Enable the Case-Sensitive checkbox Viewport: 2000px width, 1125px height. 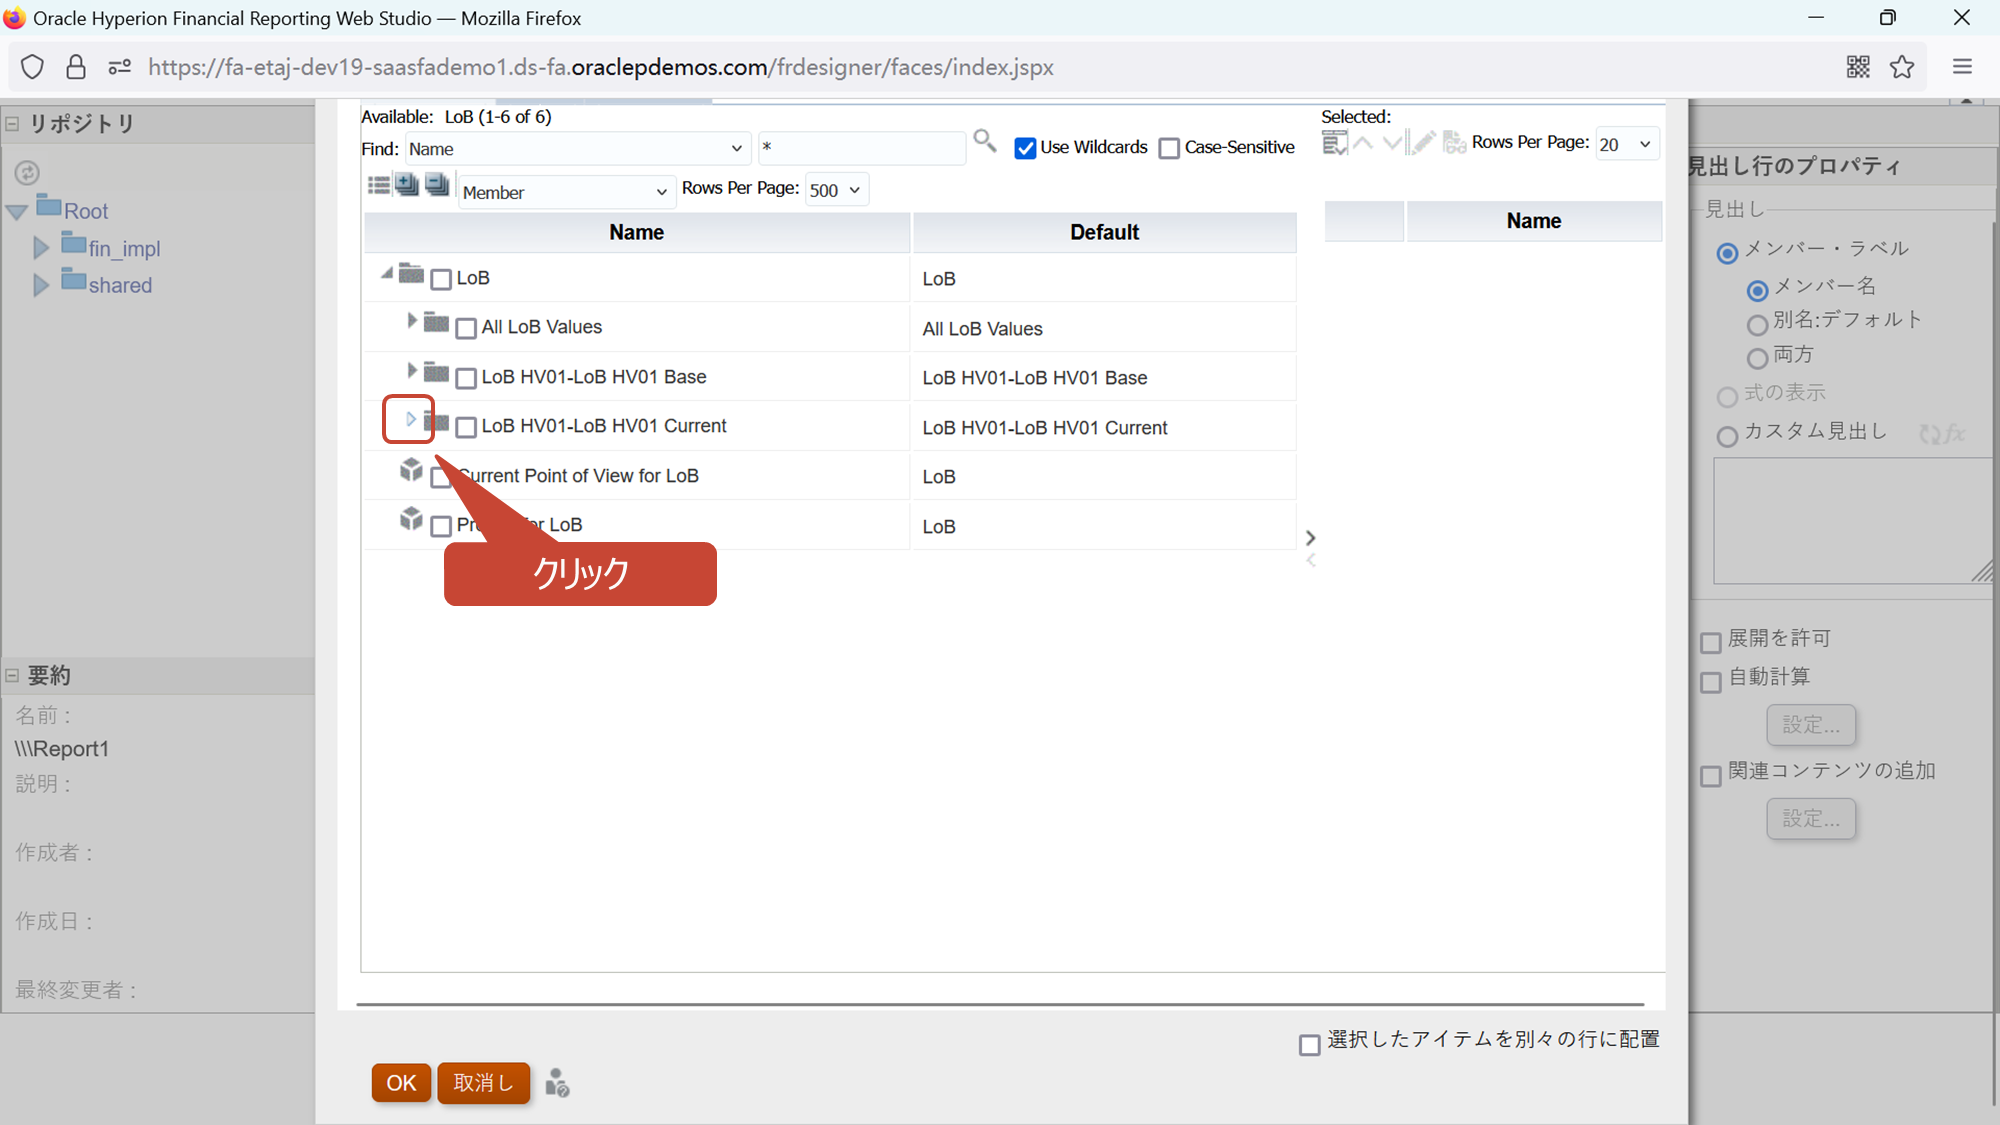point(1169,148)
